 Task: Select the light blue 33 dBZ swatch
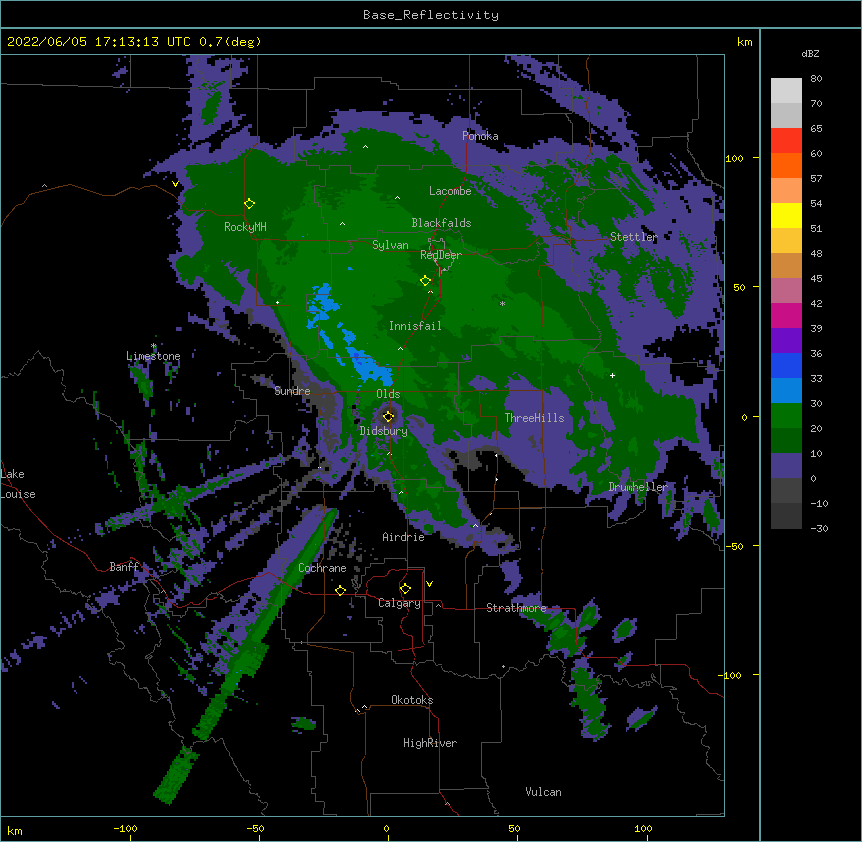(786, 391)
